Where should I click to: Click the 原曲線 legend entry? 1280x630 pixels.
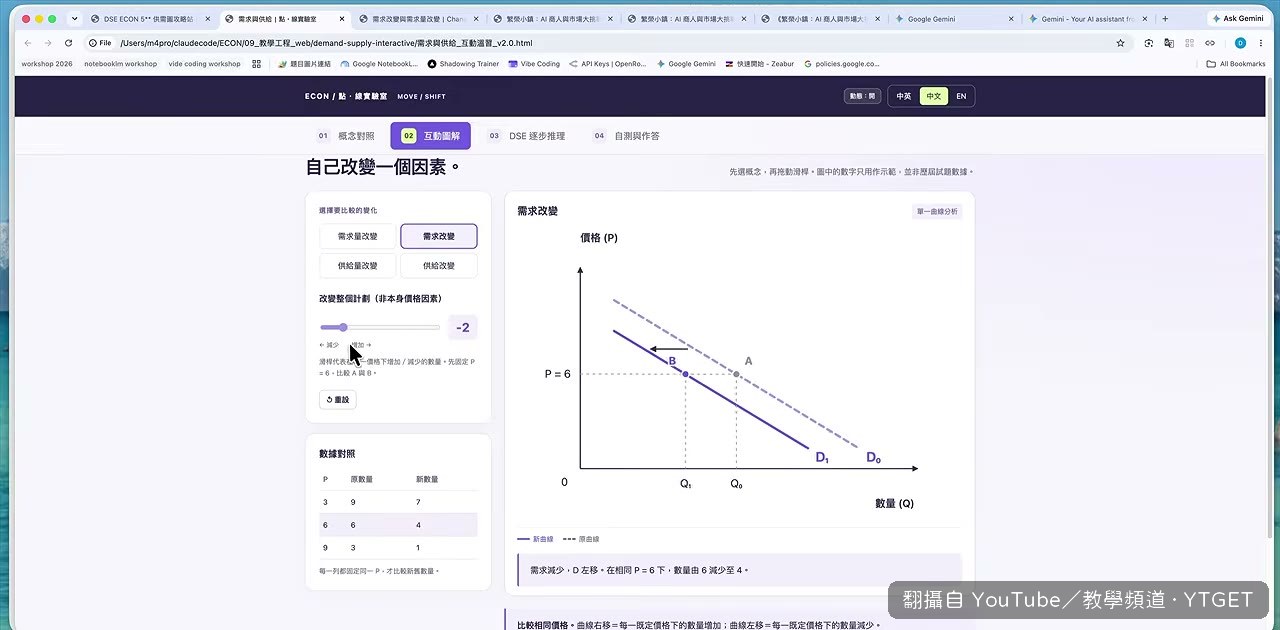tap(580, 539)
